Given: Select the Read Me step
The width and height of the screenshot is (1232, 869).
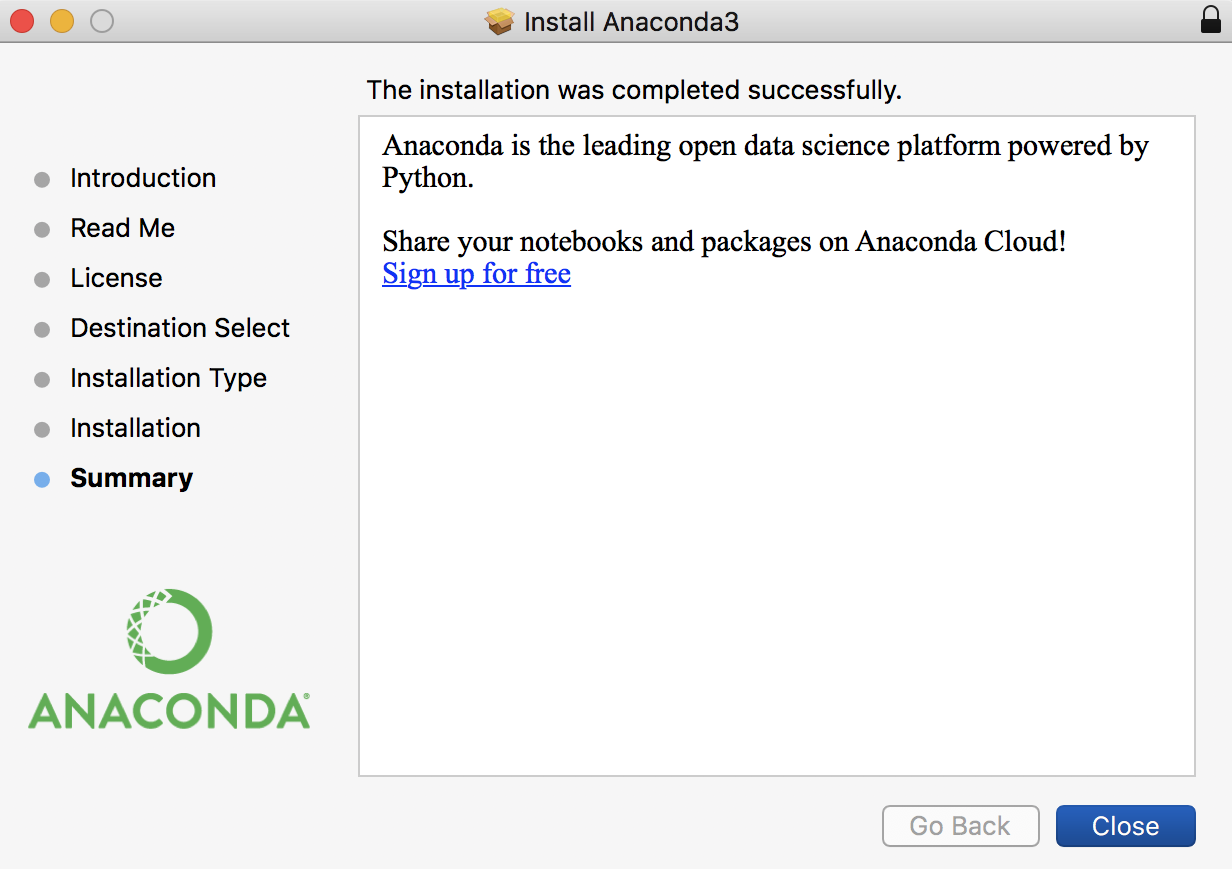Looking at the screenshot, I should (122, 228).
